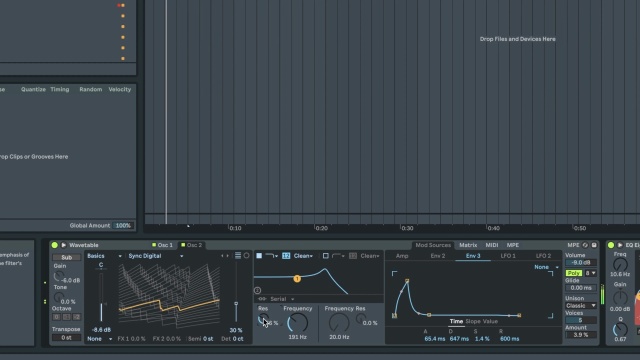Image resolution: width=640 pixels, height=360 pixels.
Task: Toggle the Wavetable device activator
Action: point(54,245)
